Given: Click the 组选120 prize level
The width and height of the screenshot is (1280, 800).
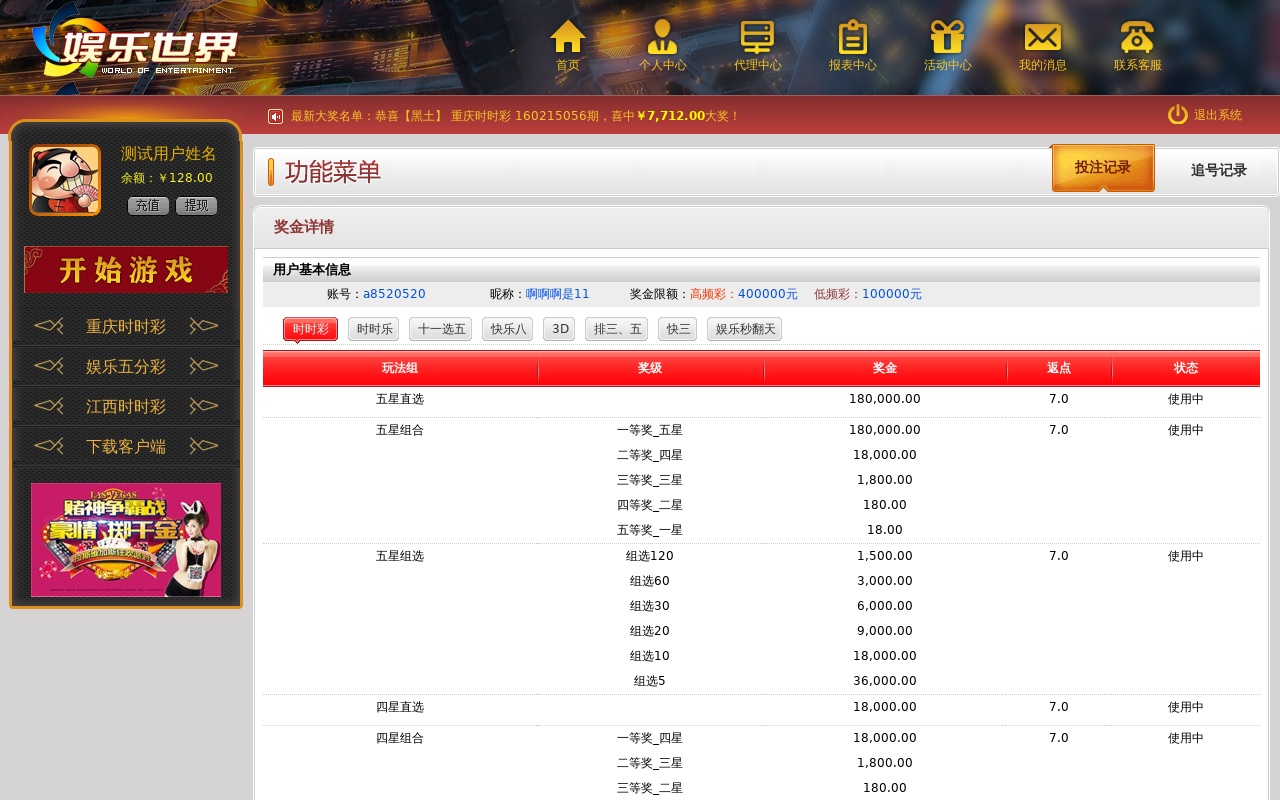Looking at the screenshot, I should click(x=650, y=556).
